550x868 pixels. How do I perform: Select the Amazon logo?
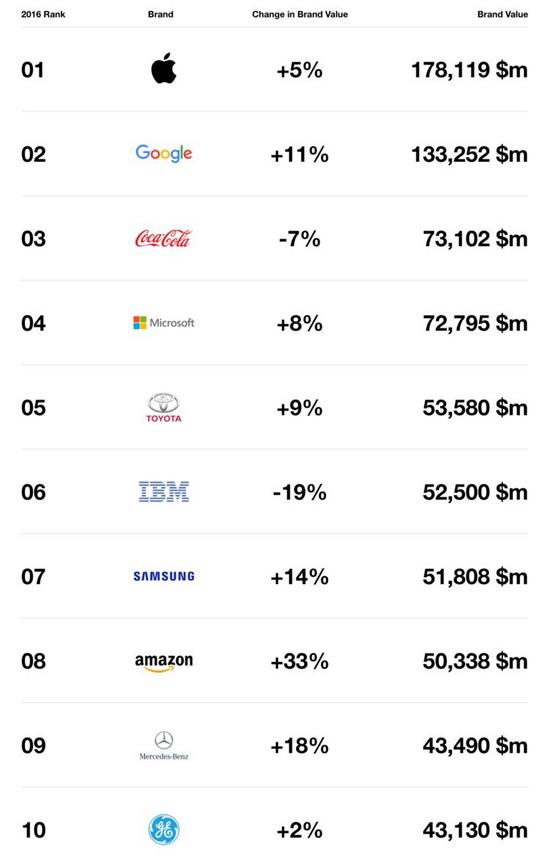164,662
